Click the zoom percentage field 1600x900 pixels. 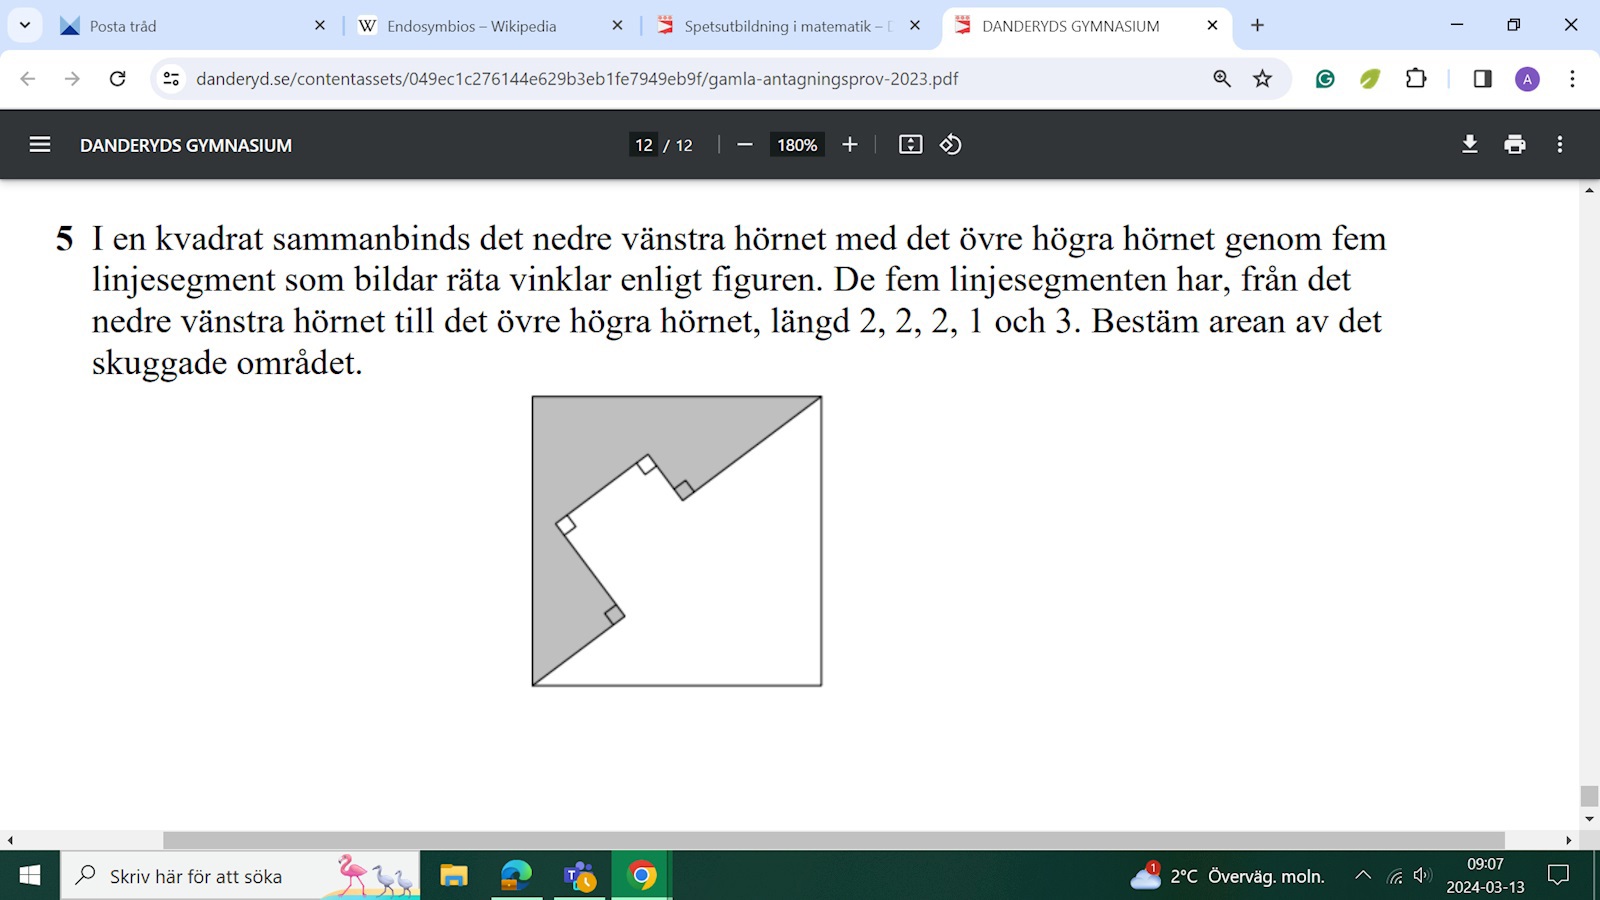(797, 145)
